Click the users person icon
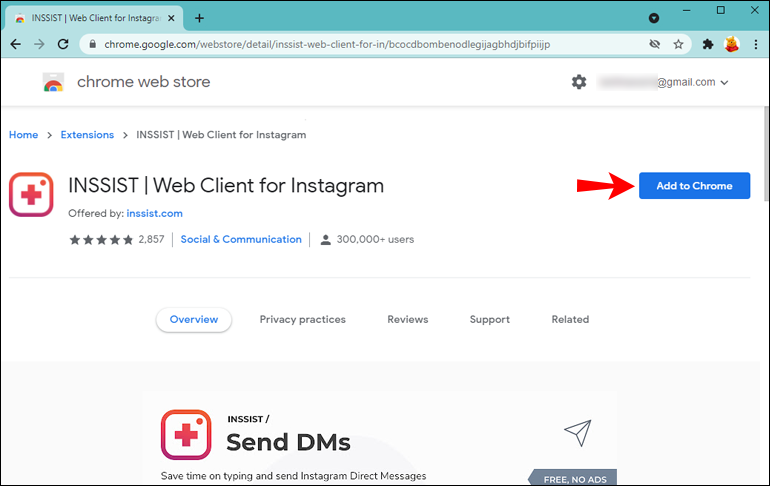The image size is (770, 486). (x=325, y=240)
